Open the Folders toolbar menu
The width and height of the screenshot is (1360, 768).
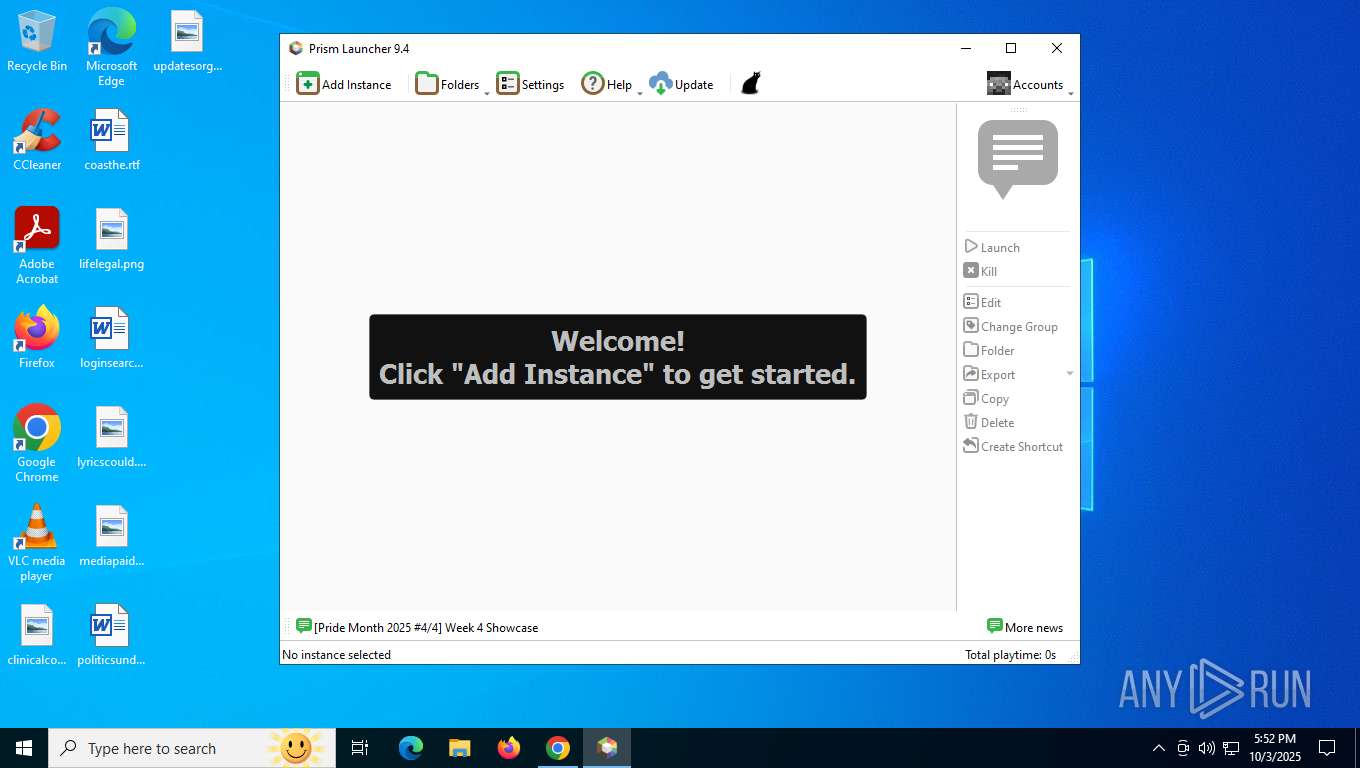452,84
